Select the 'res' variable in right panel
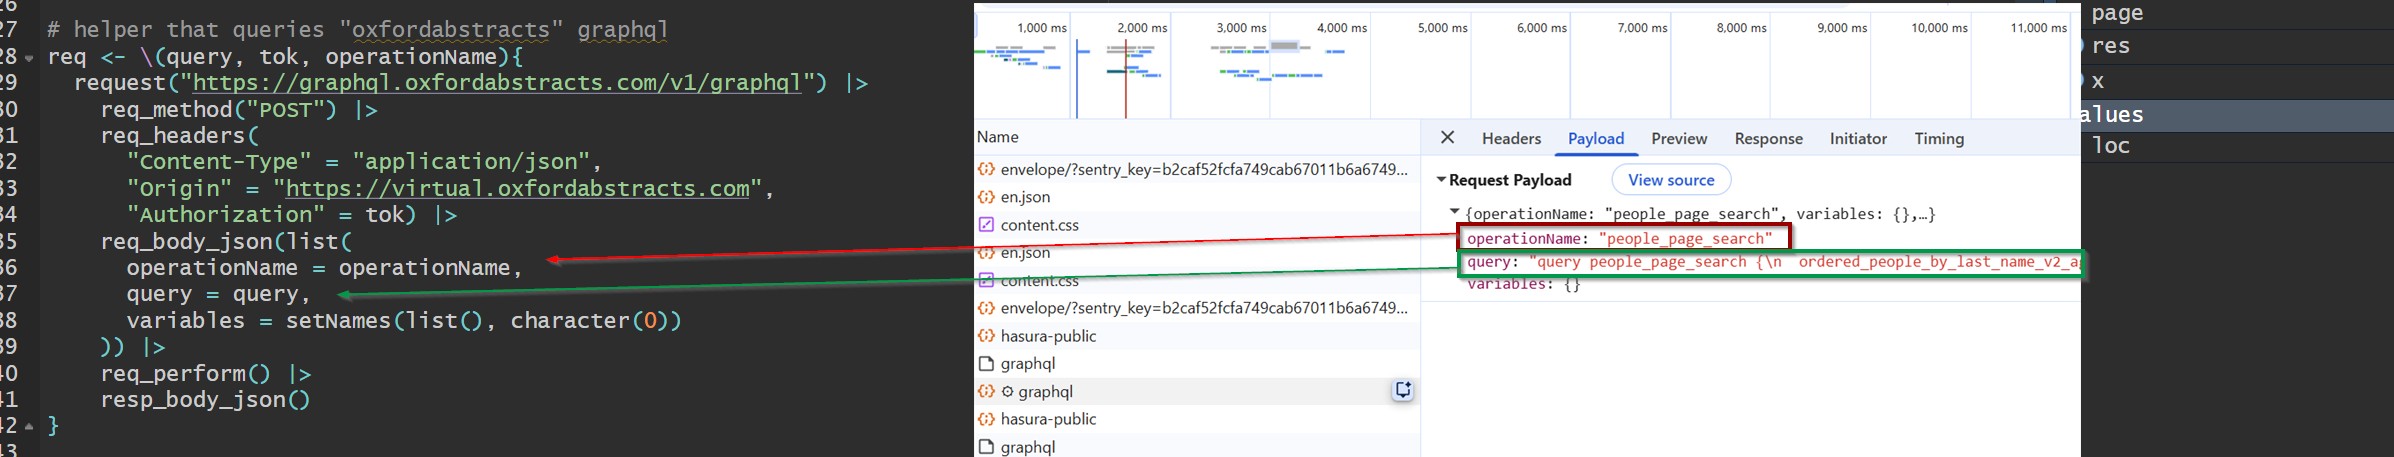Viewport: 2394px width, 457px height. click(x=2110, y=46)
